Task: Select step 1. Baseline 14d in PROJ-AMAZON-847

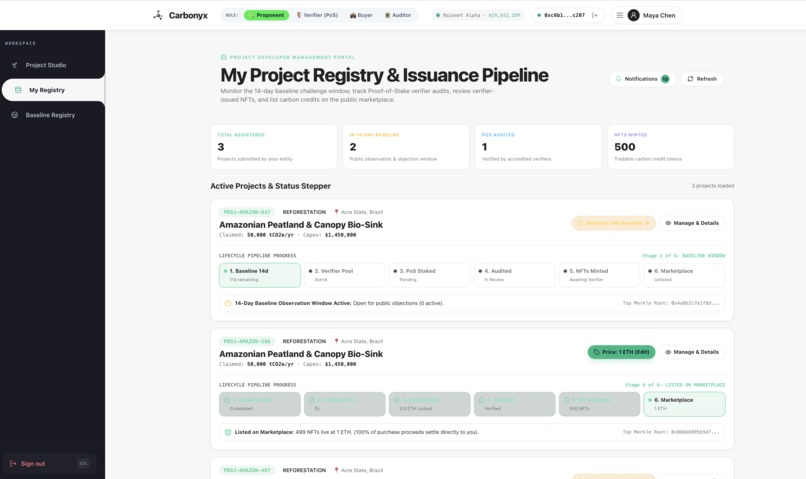Action: pos(260,275)
